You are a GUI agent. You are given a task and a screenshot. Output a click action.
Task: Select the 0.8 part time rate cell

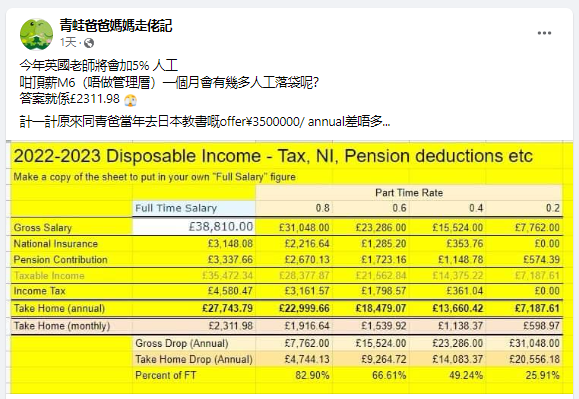(x=294, y=208)
